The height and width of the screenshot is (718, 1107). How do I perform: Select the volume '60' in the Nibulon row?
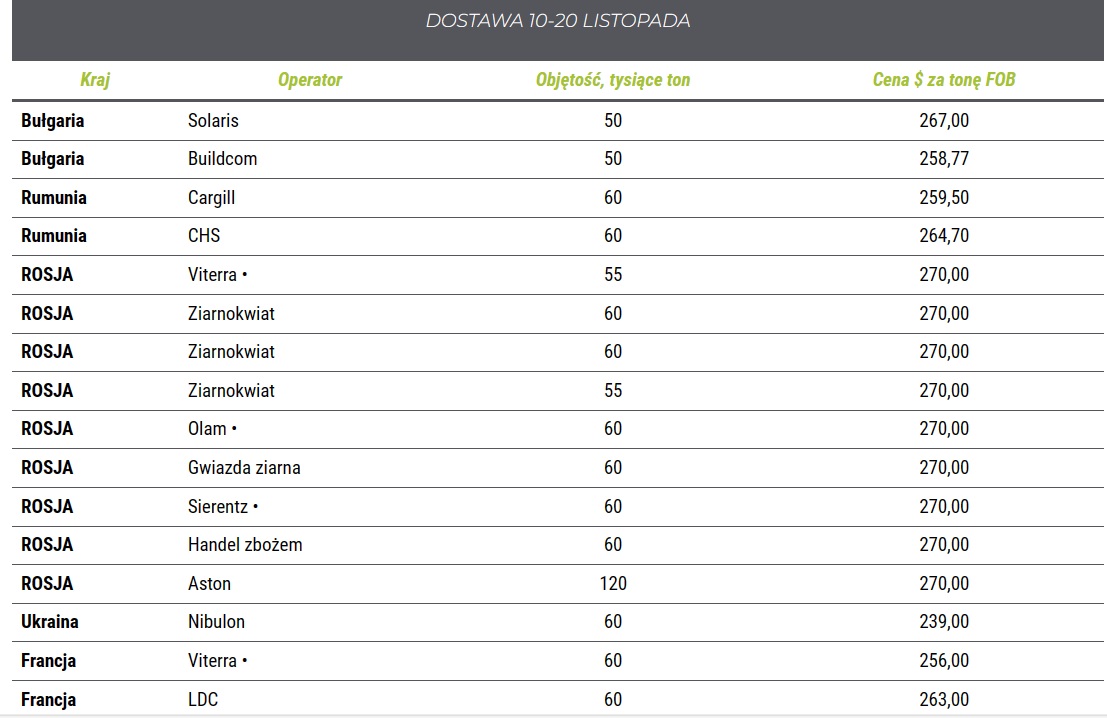click(x=613, y=621)
